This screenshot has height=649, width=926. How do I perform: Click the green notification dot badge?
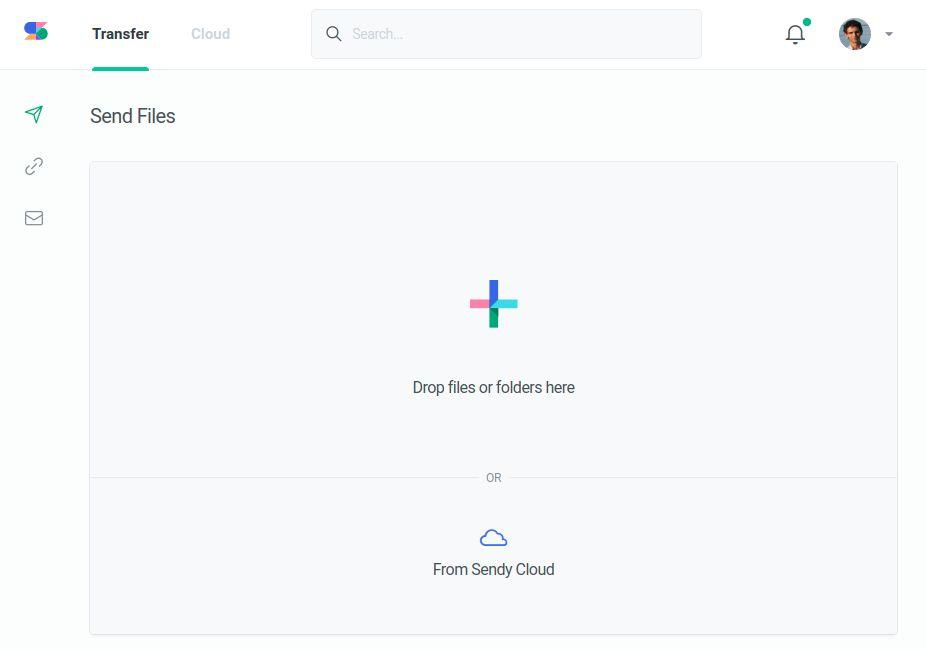click(x=806, y=22)
